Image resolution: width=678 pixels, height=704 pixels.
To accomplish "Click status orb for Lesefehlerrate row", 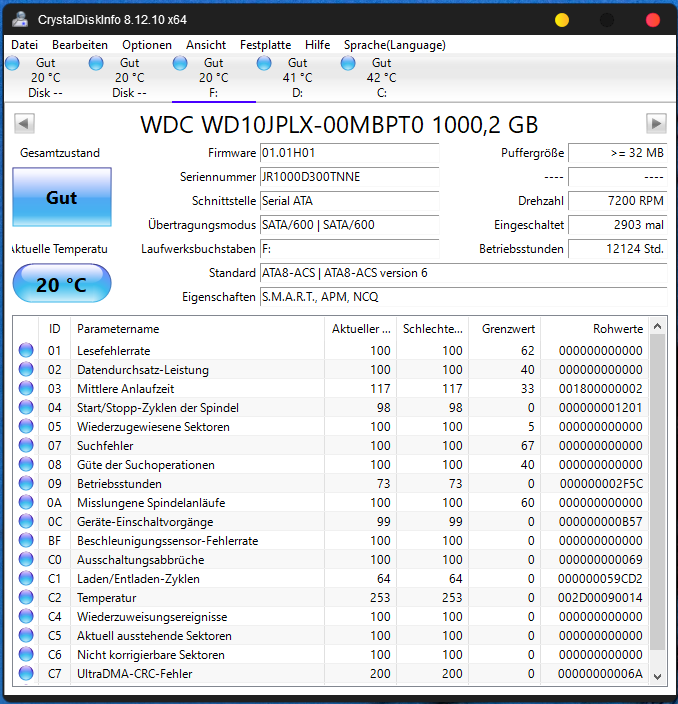I will pyautogui.click(x=26, y=350).
